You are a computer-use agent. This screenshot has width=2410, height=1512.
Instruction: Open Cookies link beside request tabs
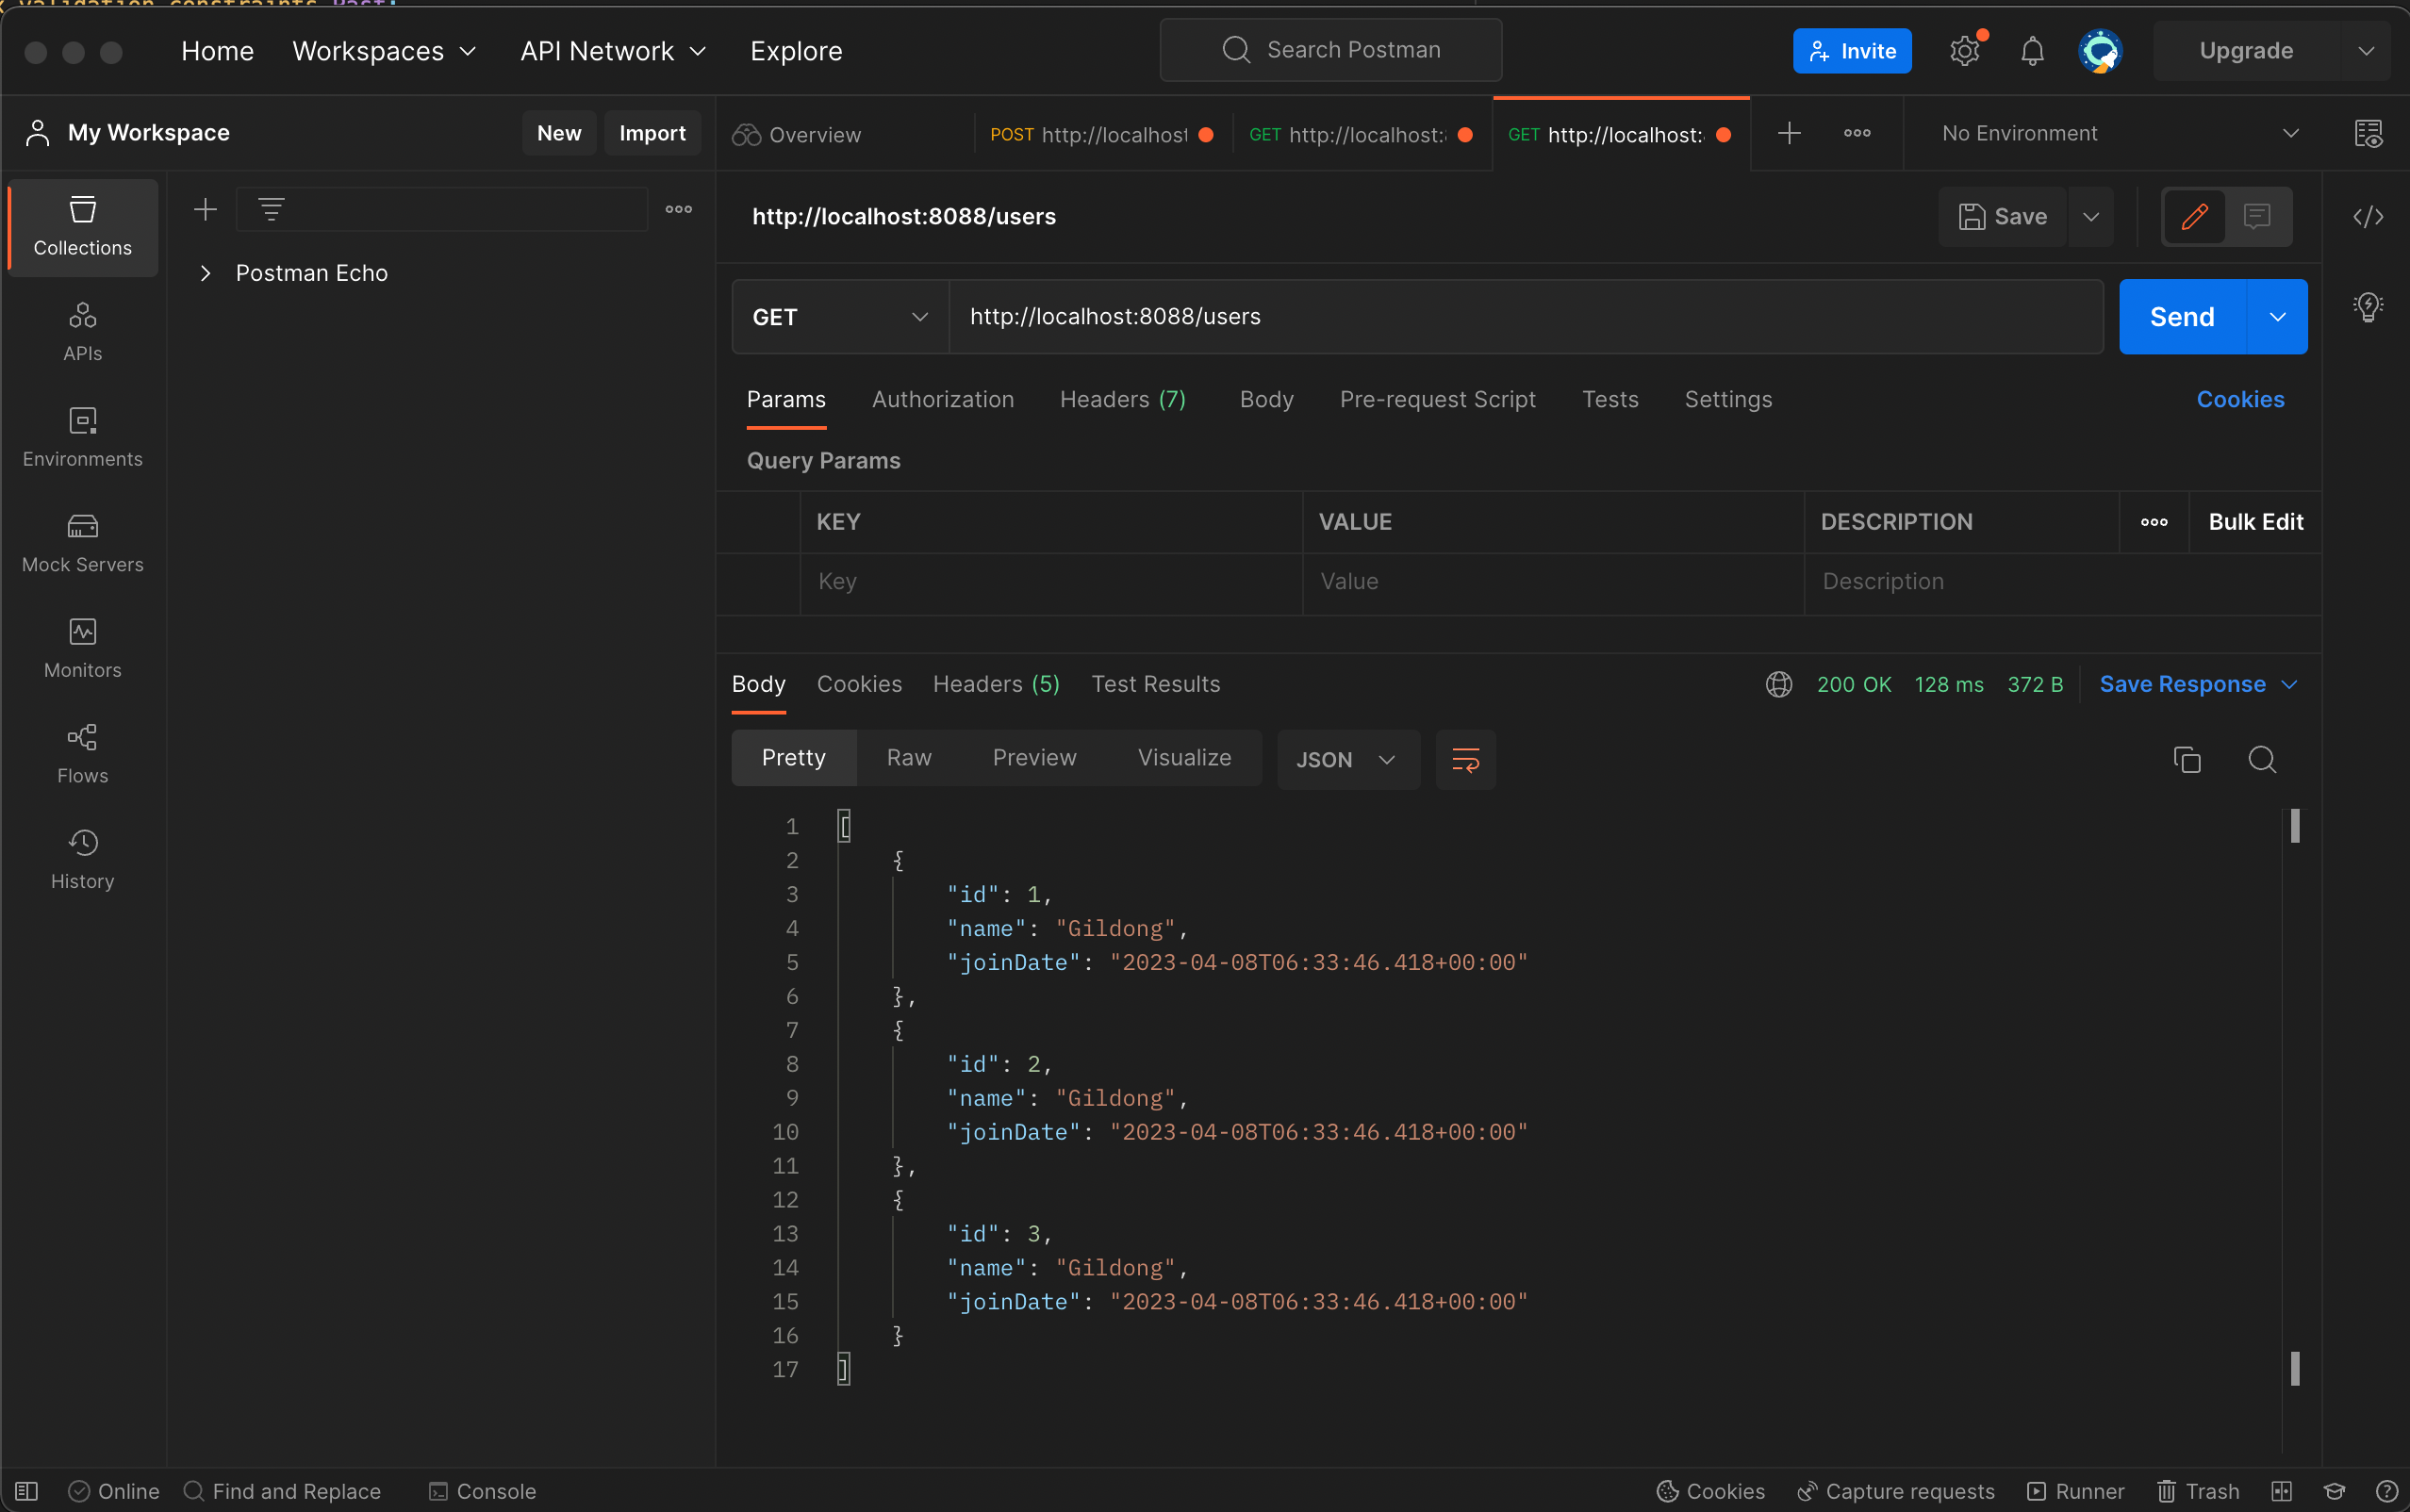[x=2240, y=399]
